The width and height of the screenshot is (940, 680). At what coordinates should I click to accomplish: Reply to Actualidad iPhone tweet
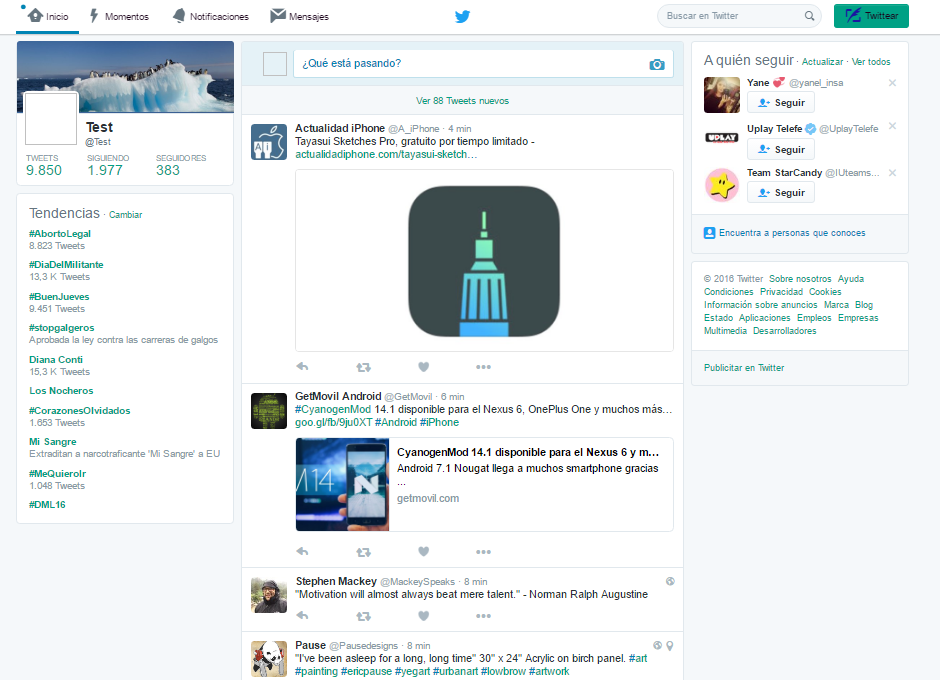click(x=302, y=366)
